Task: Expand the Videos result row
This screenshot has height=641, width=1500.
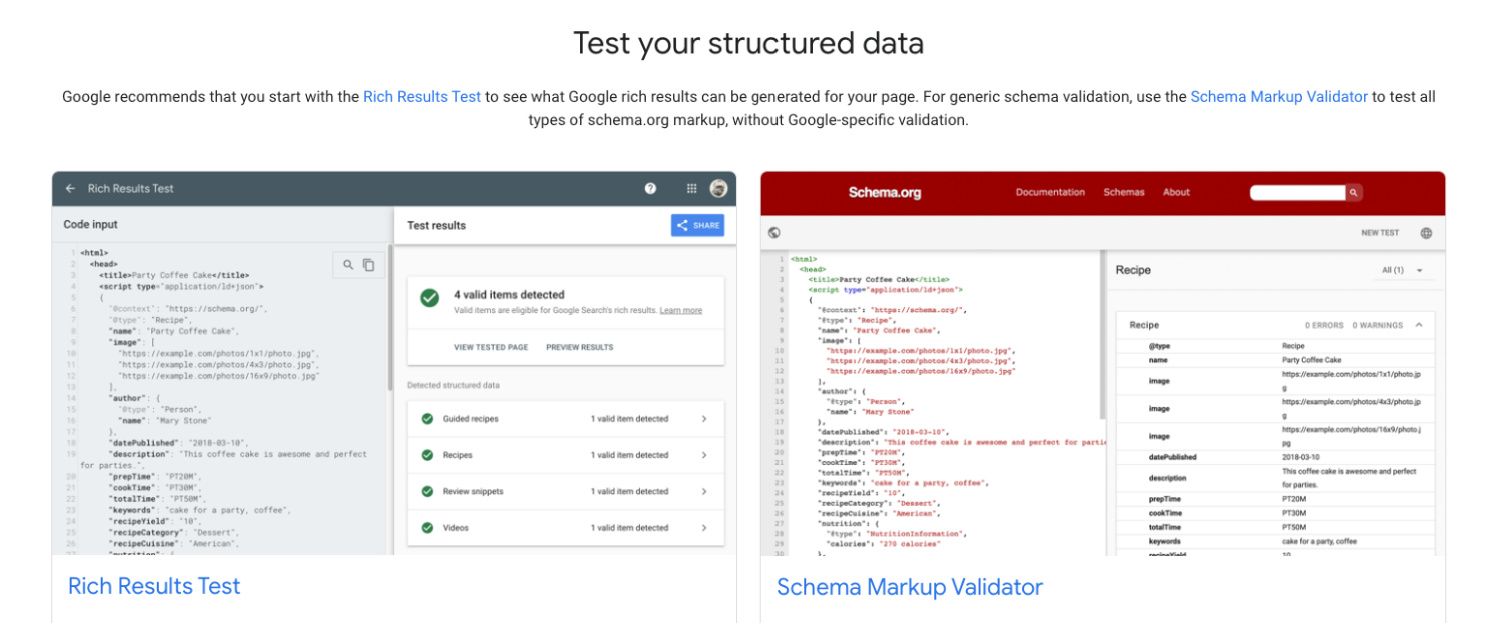Action: tap(704, 528)
